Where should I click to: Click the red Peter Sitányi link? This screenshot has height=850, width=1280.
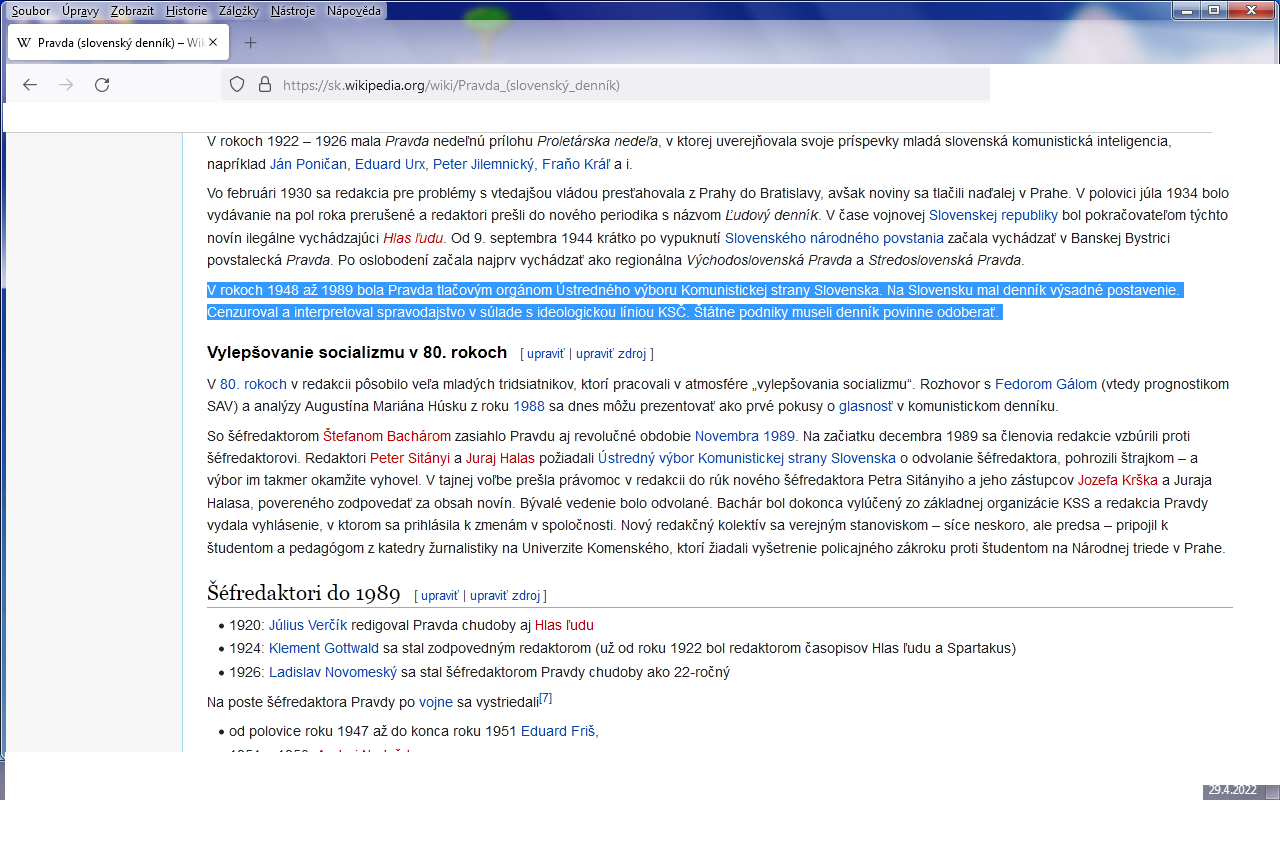click(x=410, y=458)
